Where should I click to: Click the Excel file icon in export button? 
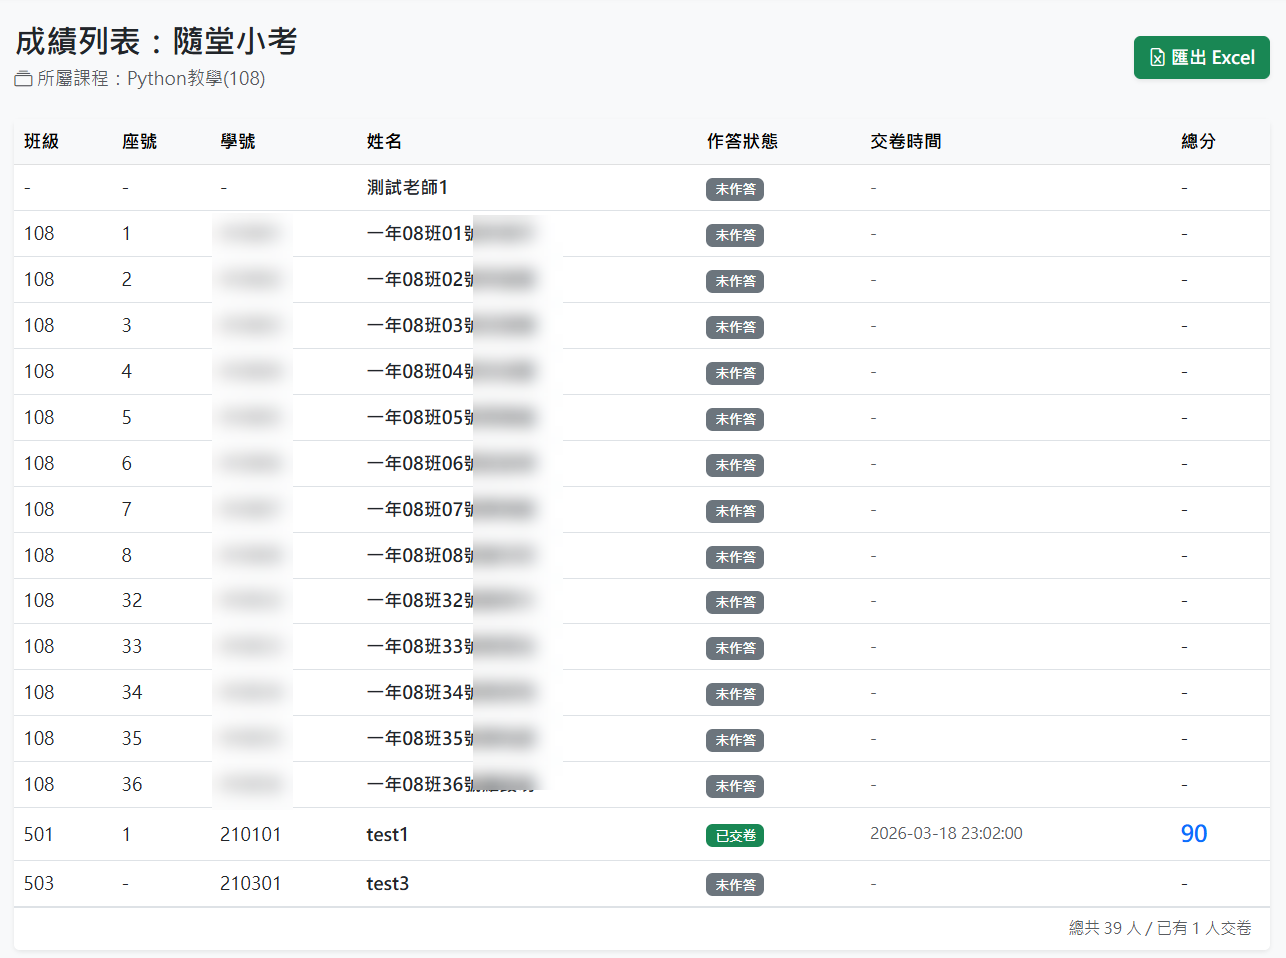click(1157, 58)
